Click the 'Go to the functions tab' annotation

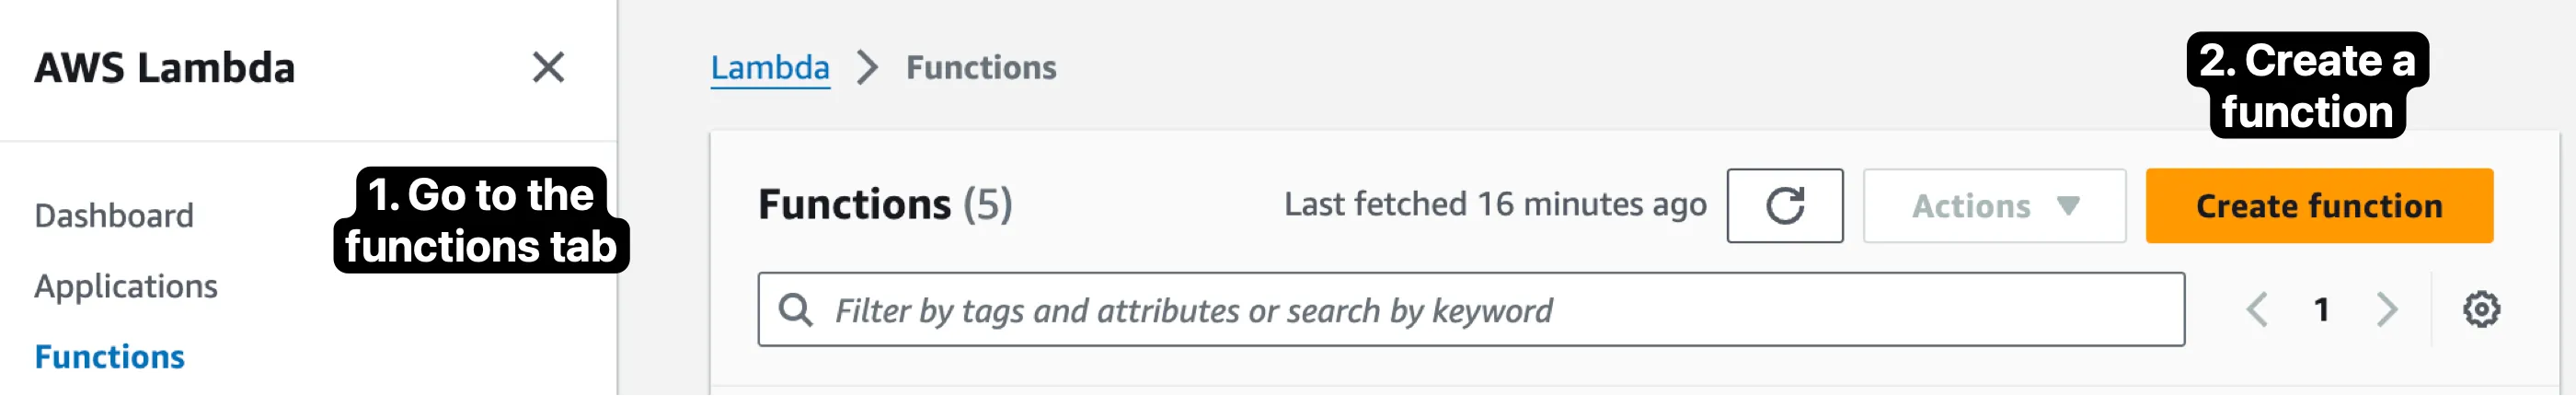(x=481, y=220)
